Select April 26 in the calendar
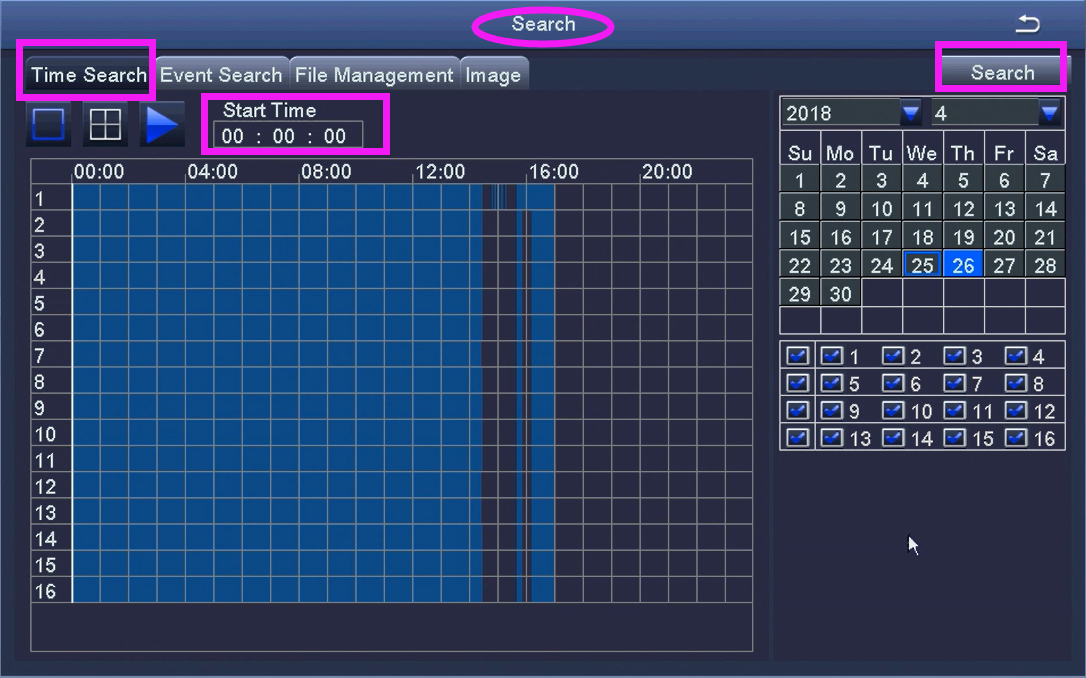 pos(963,265)
